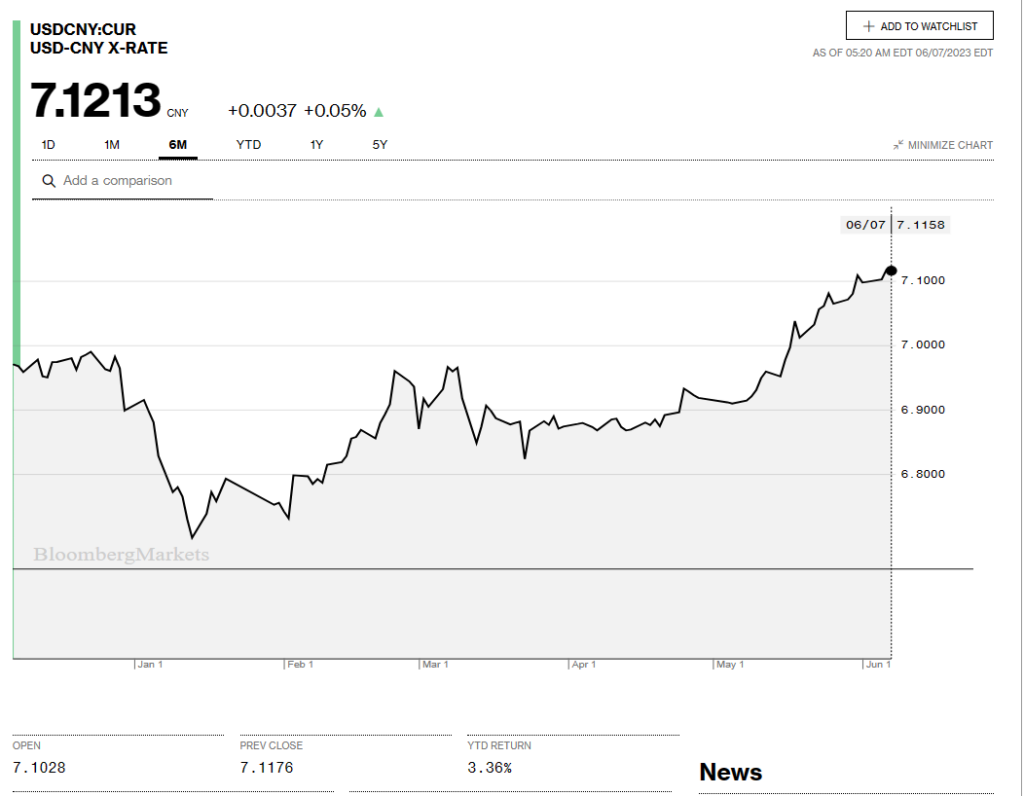Click the Mar 1 axis marker
The width and height of the screenshot is (1024, 796).
(435, 664)
